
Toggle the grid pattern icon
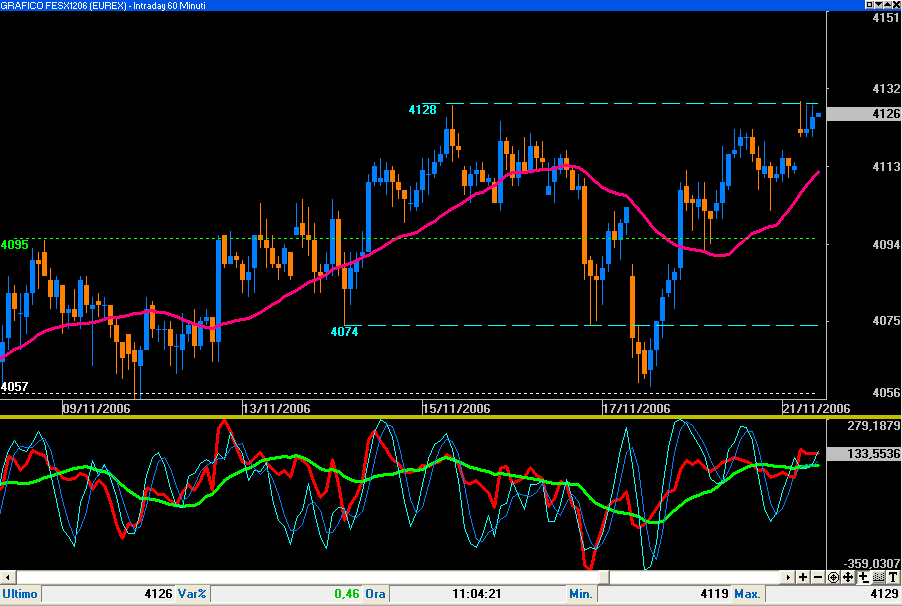[878, 578]
